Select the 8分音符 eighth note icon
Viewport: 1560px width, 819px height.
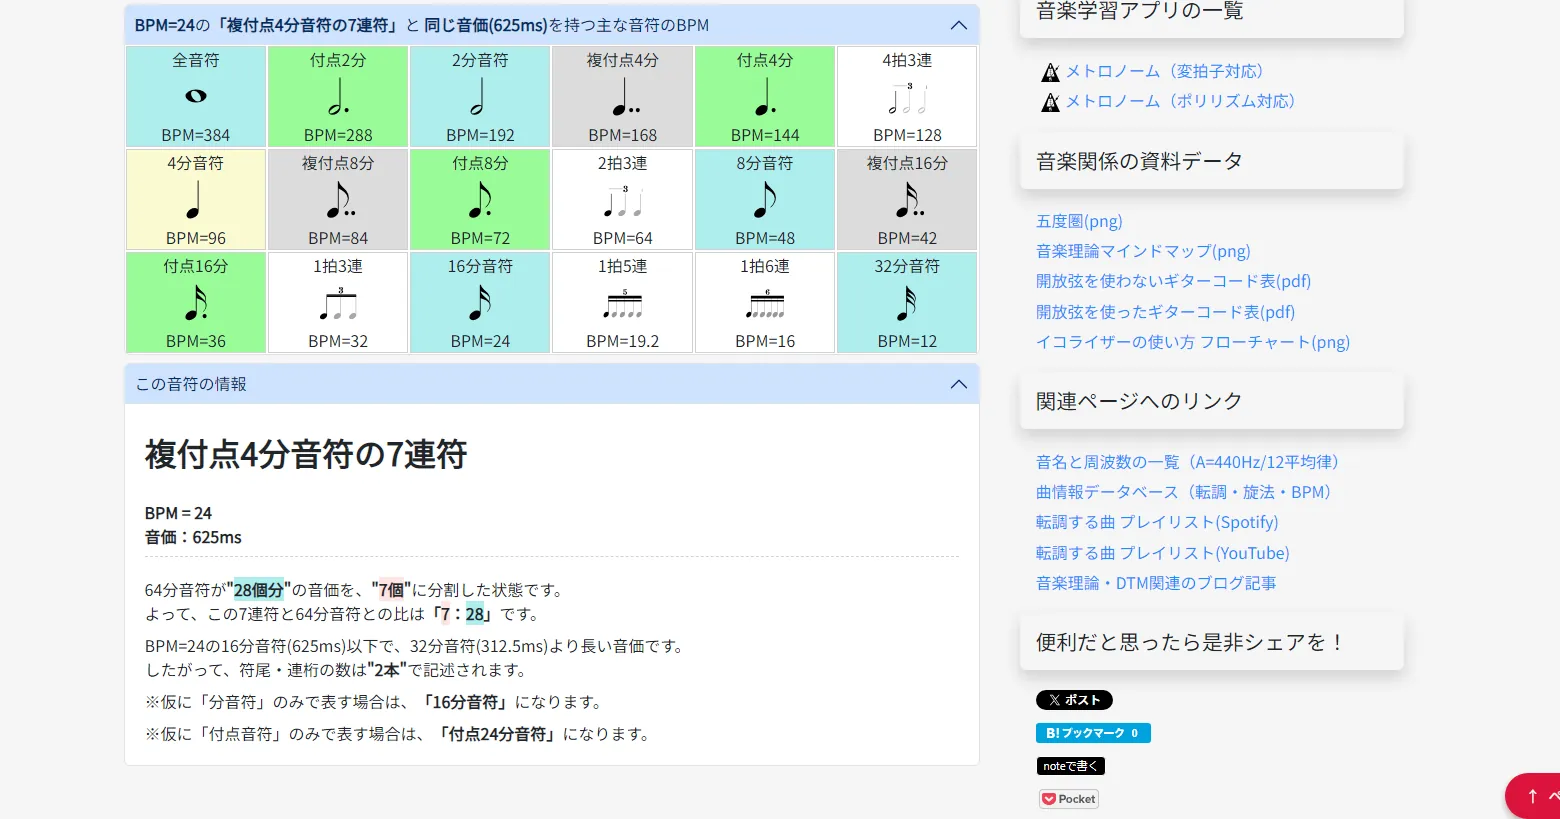[765, 200]
